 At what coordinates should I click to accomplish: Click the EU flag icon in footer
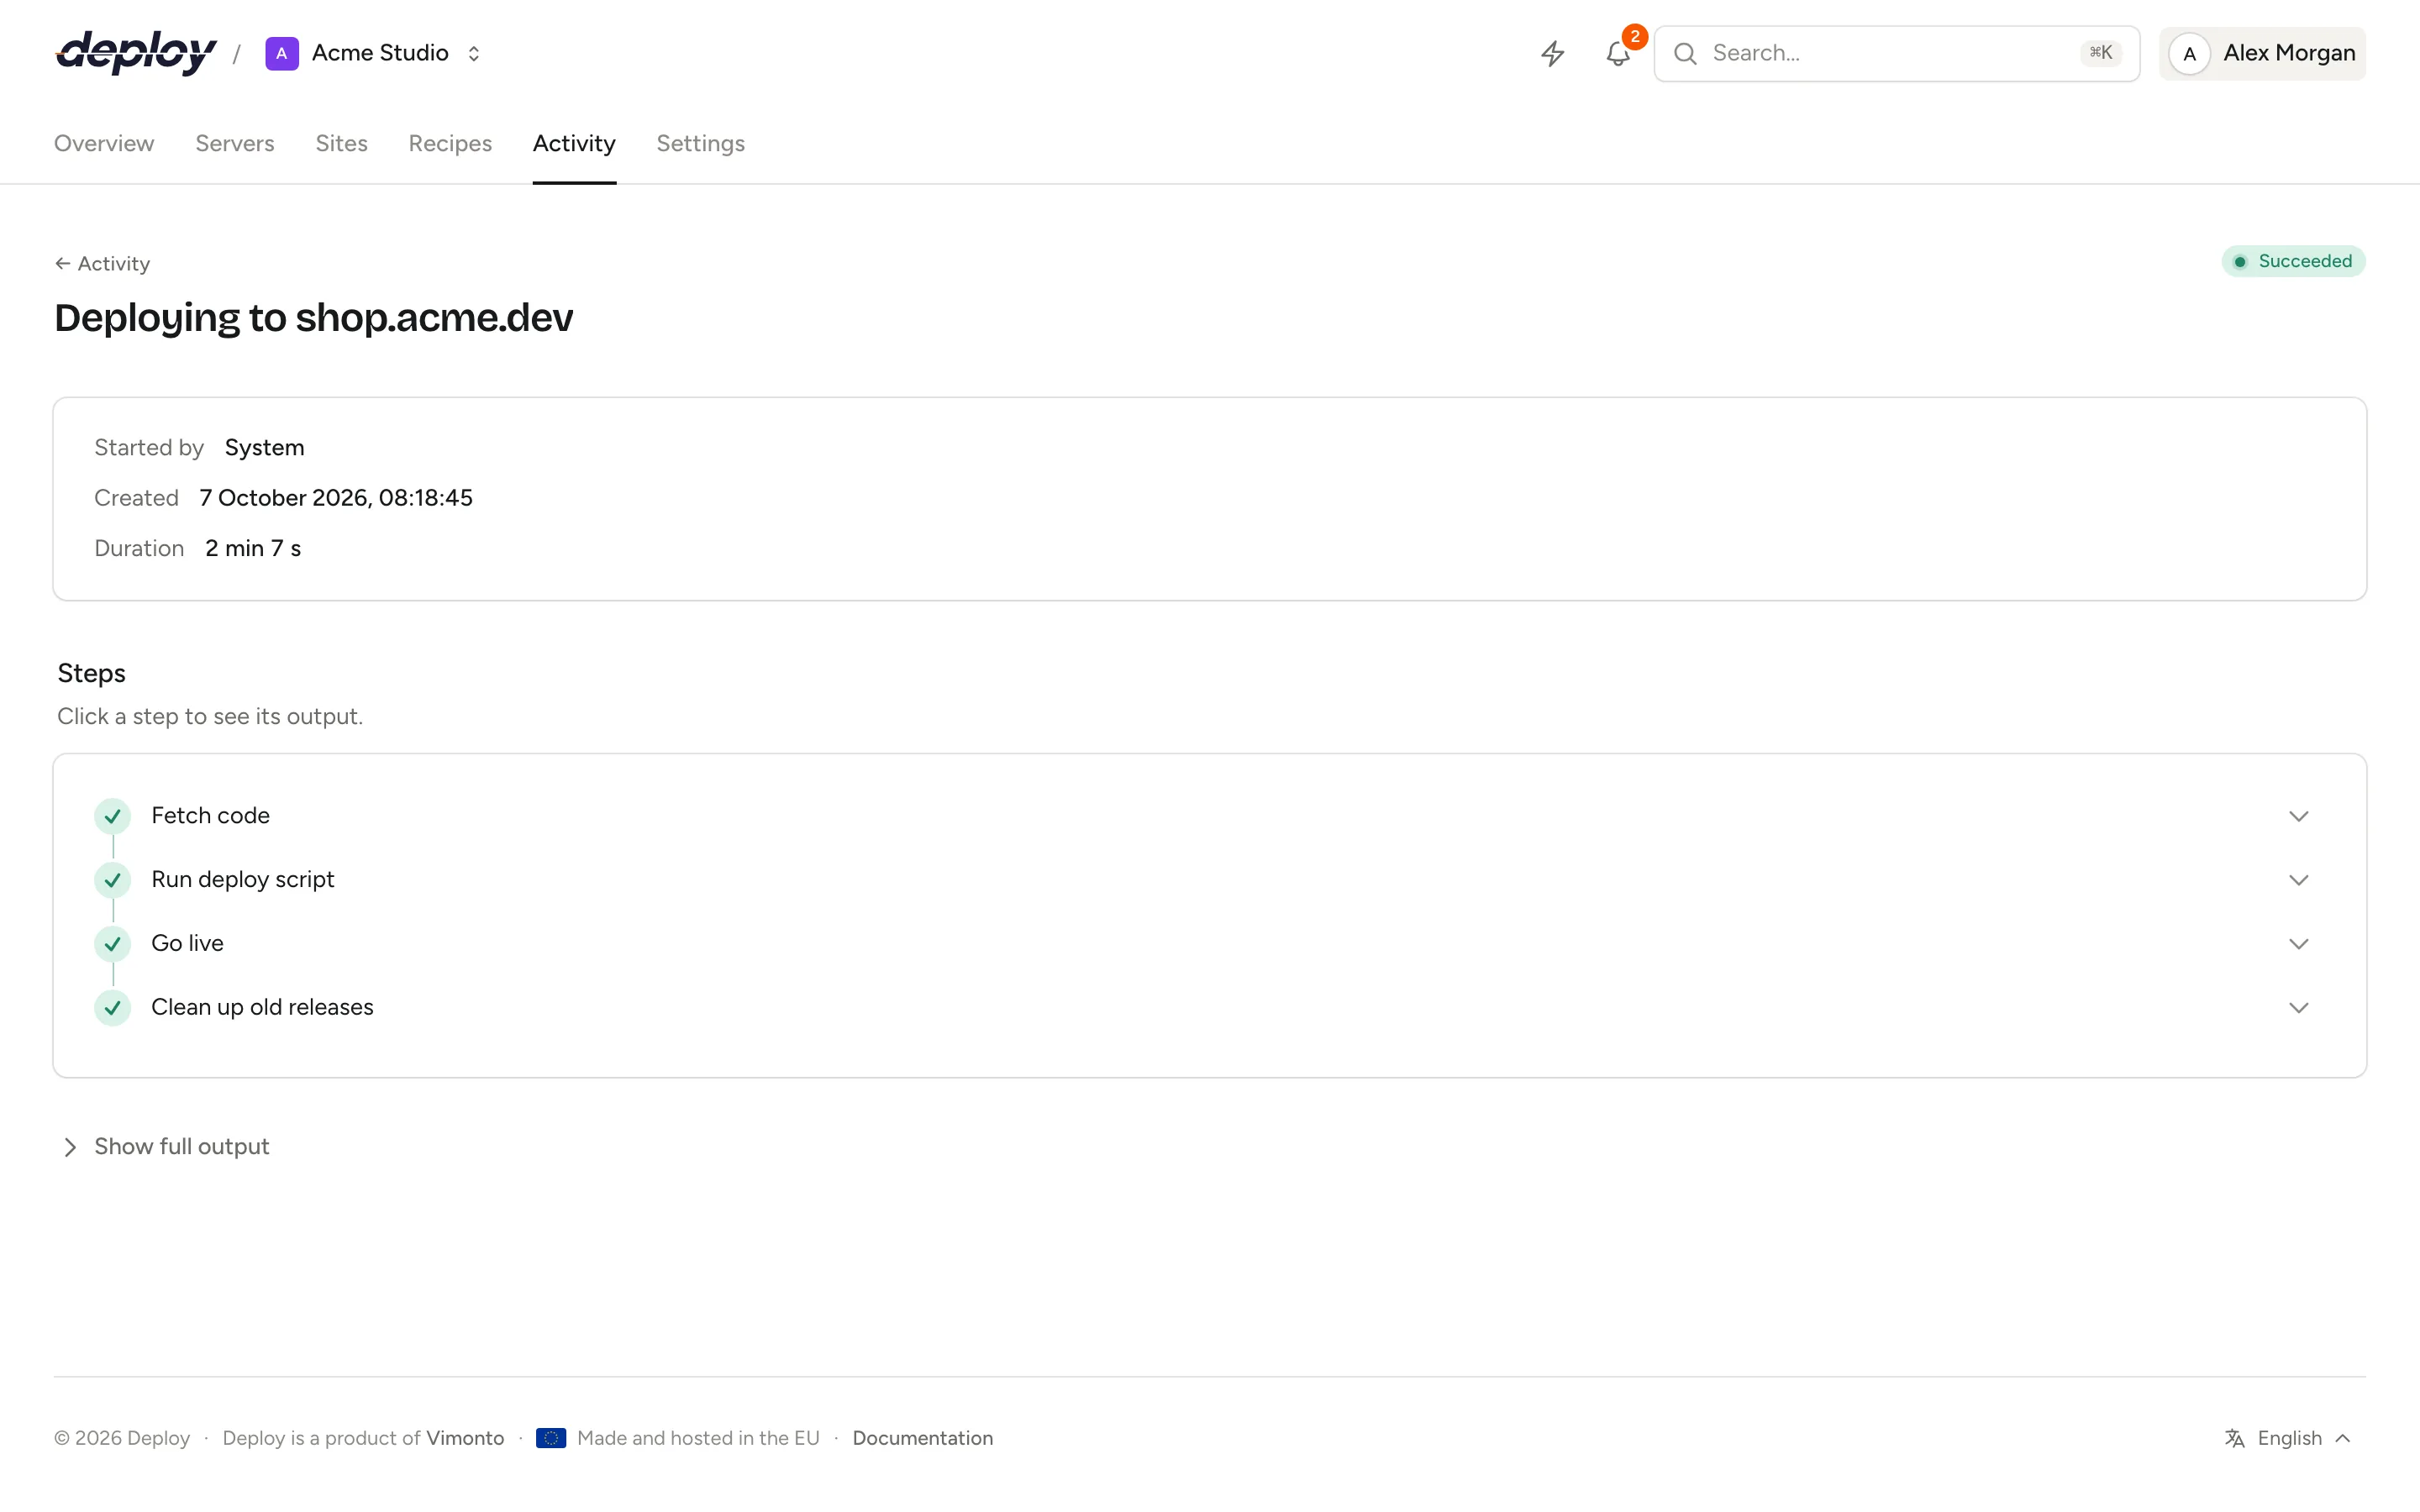tap(551, 1438)
